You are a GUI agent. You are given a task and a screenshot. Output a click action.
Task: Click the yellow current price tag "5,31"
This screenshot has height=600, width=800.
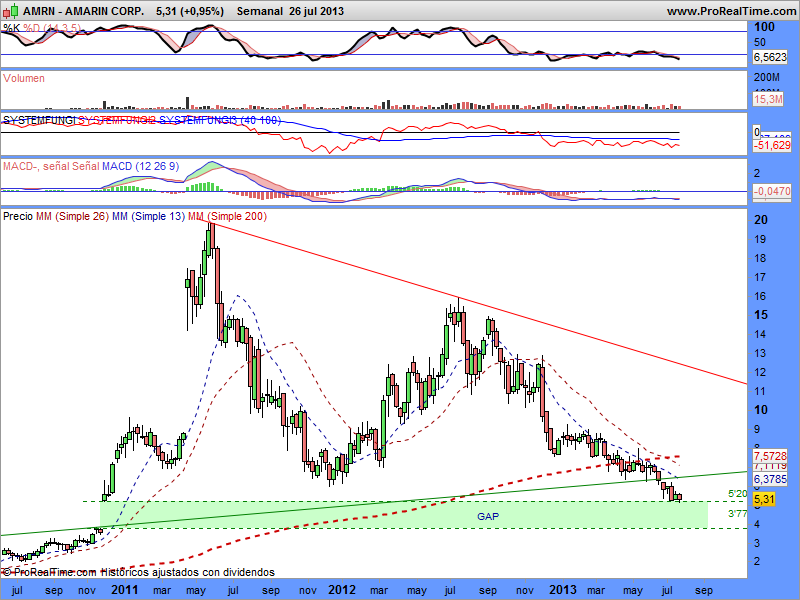[764, 499]
